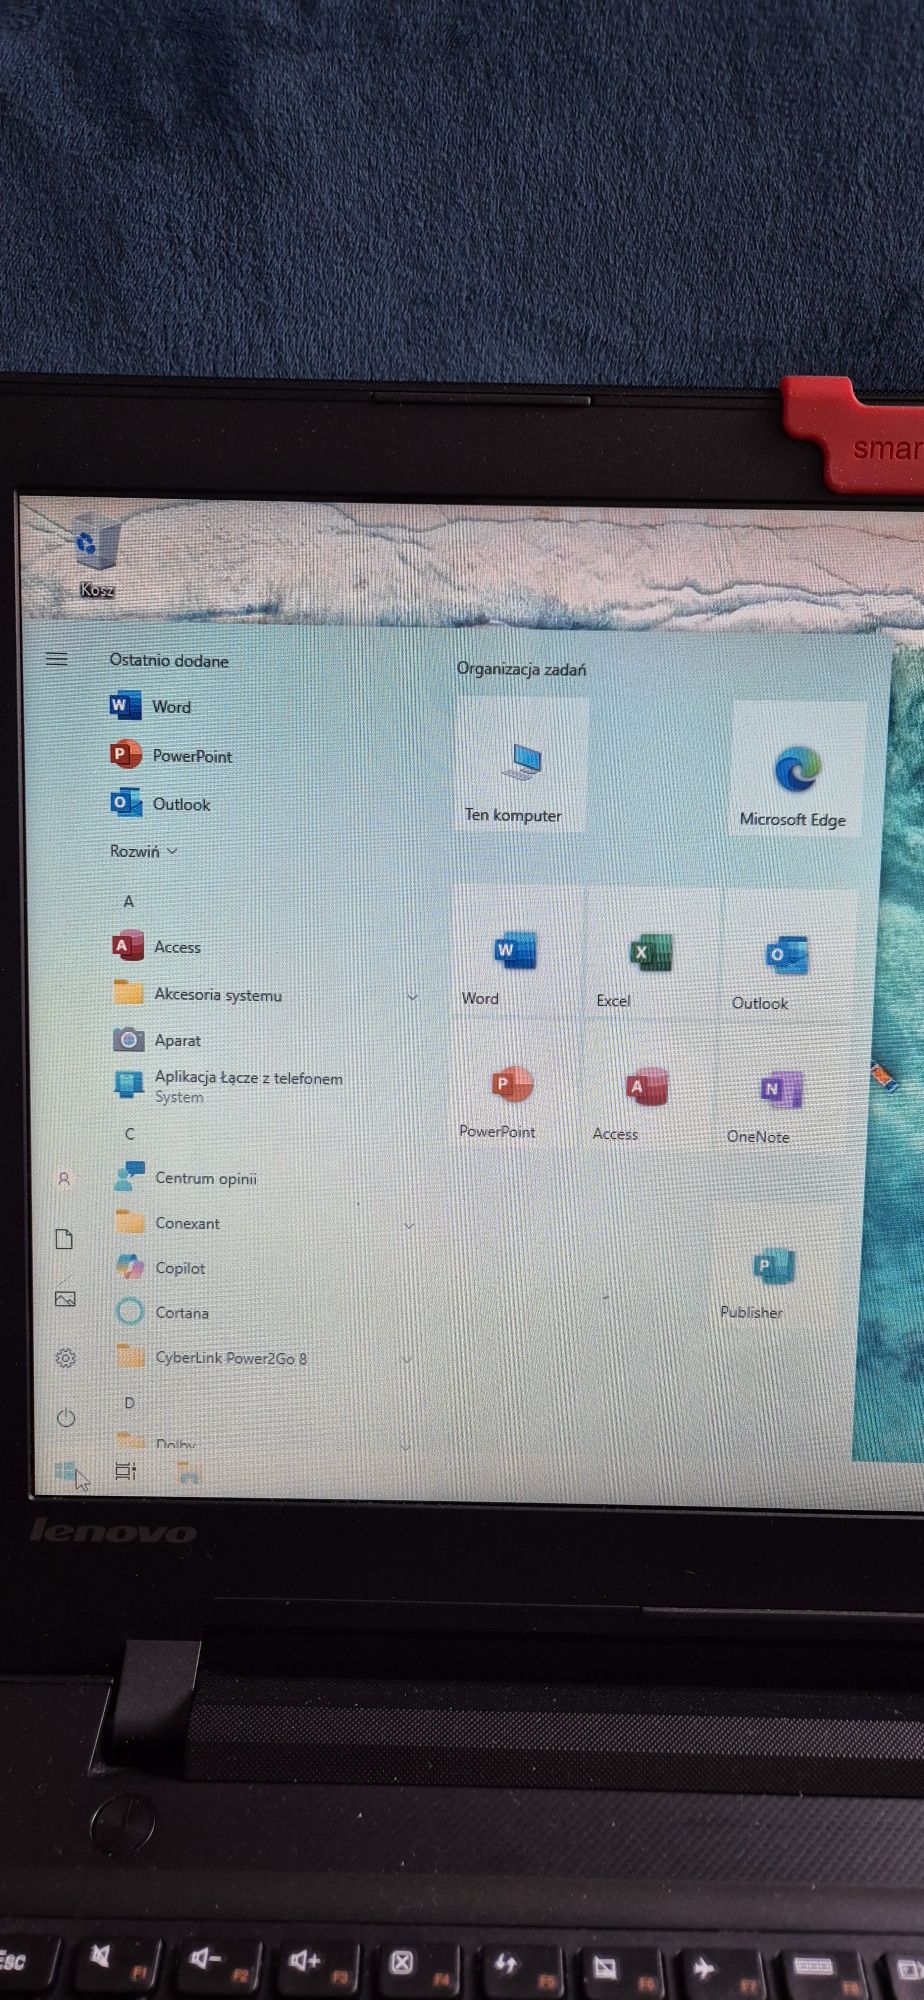
Task: Launch Copilot from app list
Action: tap(160, 1267)
